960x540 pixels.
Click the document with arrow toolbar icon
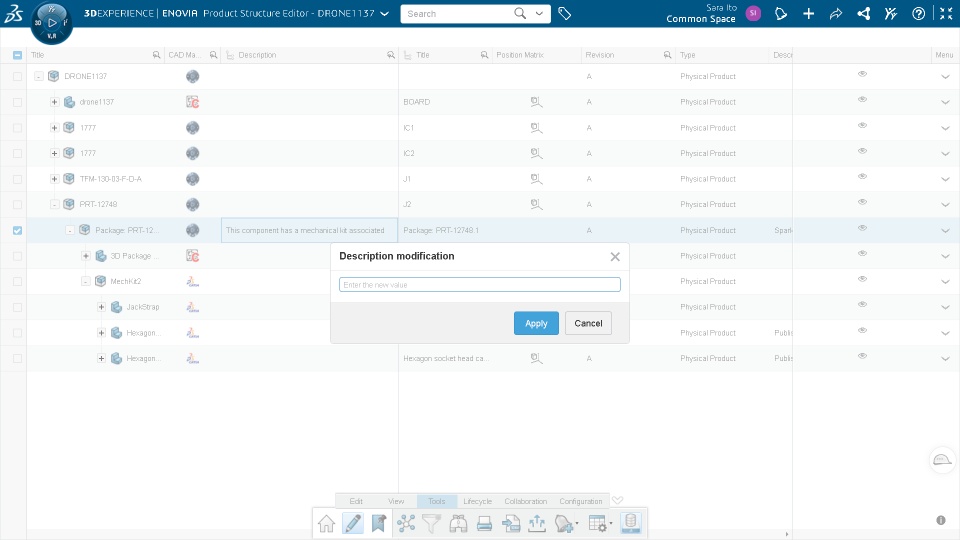coord(511,523)
